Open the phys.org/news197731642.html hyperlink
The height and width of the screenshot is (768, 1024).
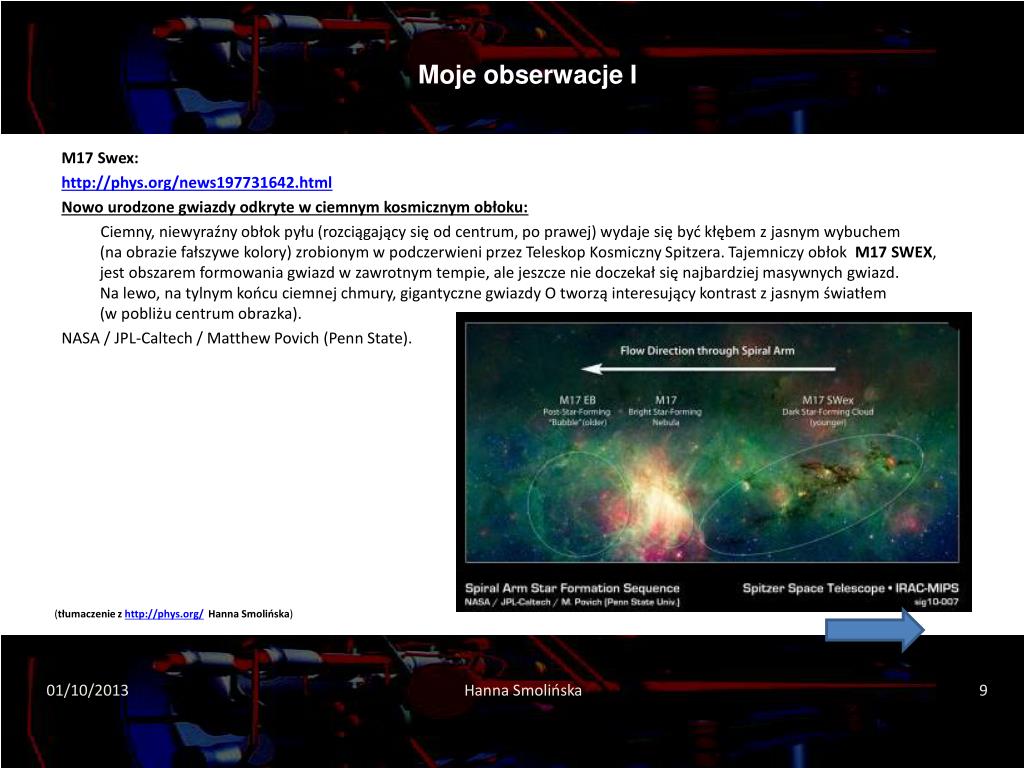[195, 182]
